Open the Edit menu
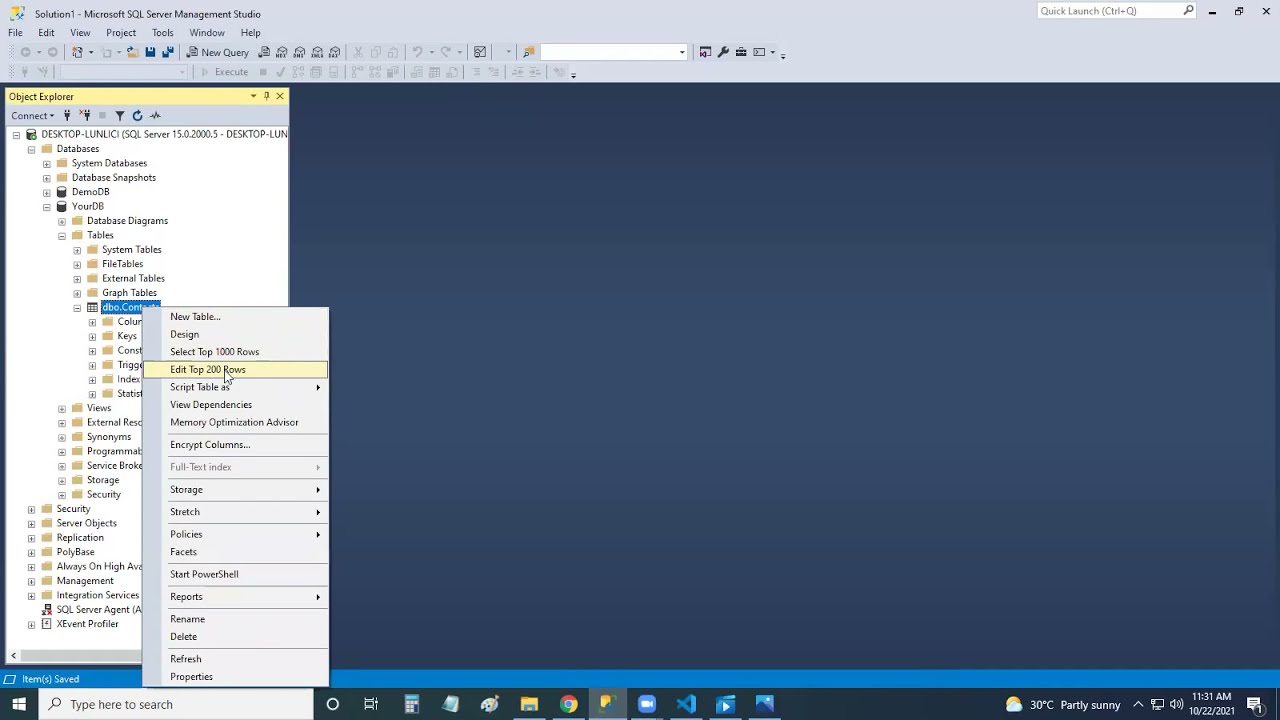This screenshot has height=720, width=1280. pos(46,32)
